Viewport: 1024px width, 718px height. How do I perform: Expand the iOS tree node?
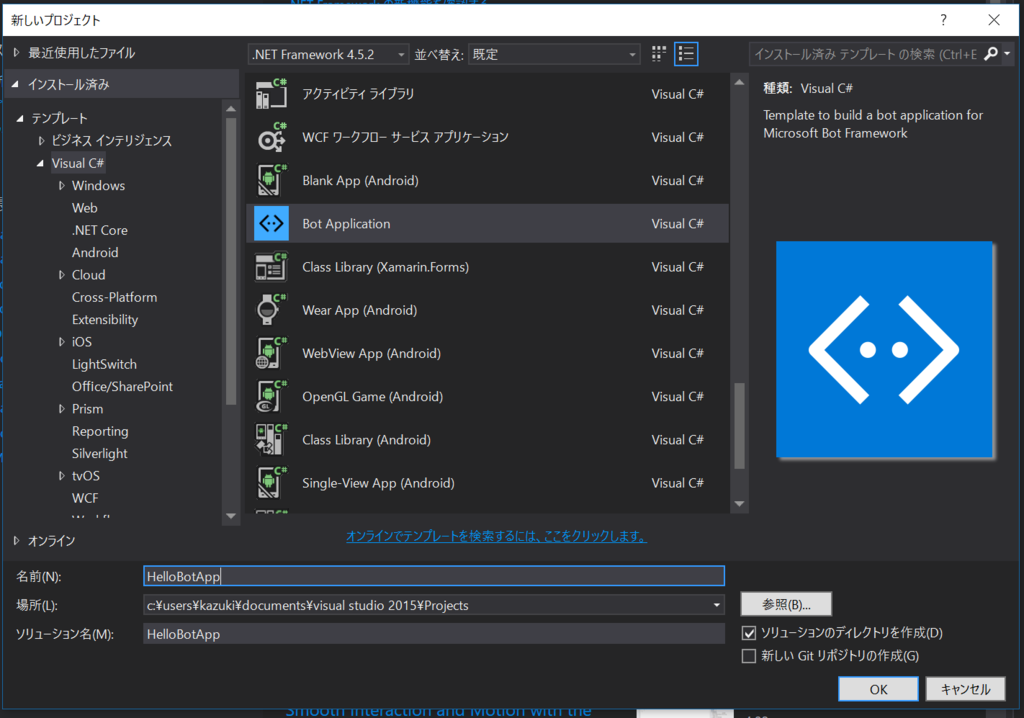point(61,342)
